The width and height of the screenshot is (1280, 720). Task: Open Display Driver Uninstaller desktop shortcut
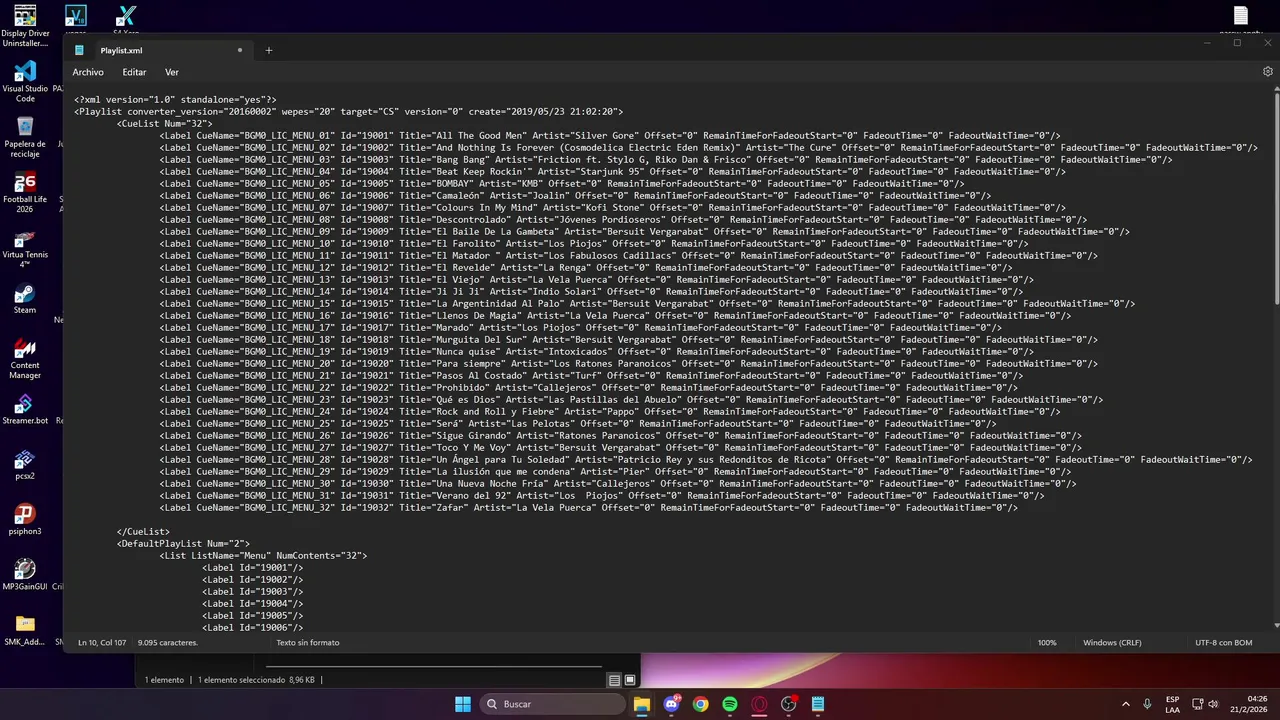pyautogui.click(x=25, y=26)
